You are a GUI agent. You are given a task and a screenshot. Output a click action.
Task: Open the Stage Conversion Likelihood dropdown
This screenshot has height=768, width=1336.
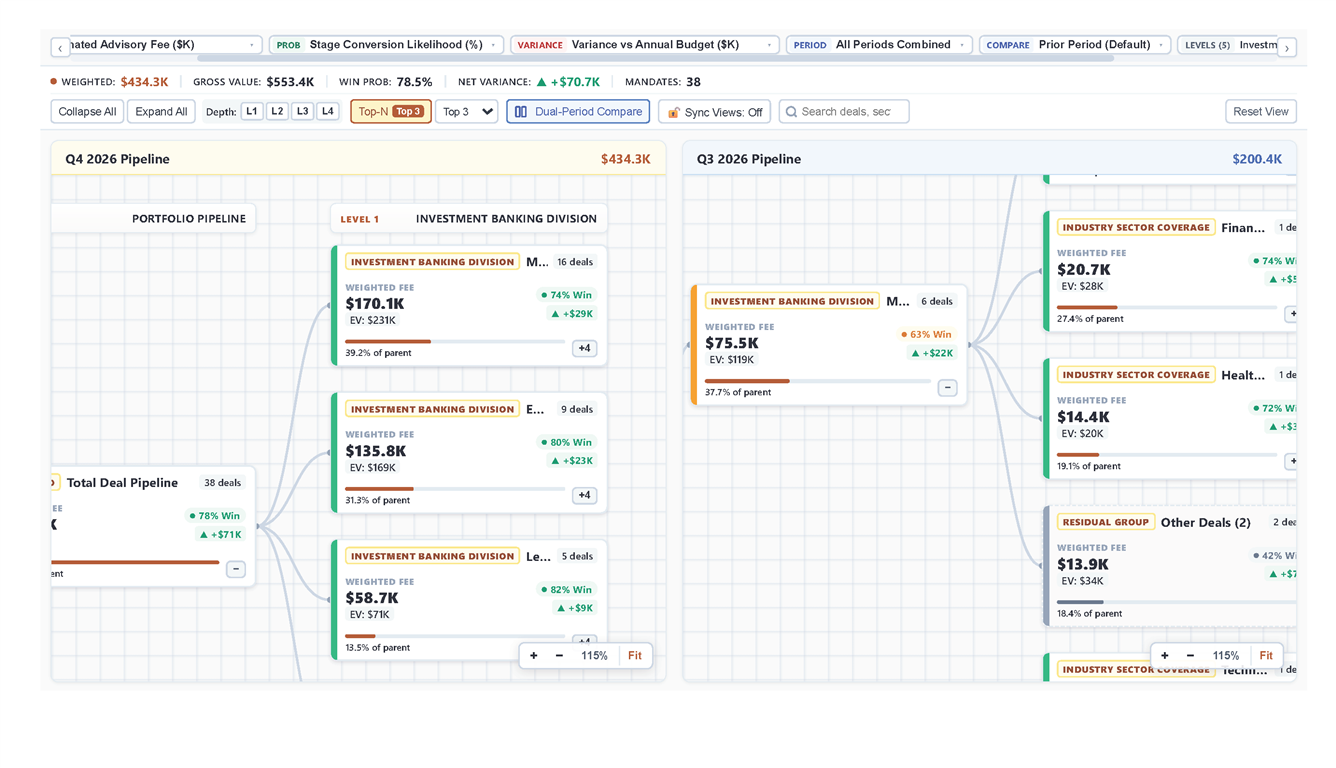(386, 45)
